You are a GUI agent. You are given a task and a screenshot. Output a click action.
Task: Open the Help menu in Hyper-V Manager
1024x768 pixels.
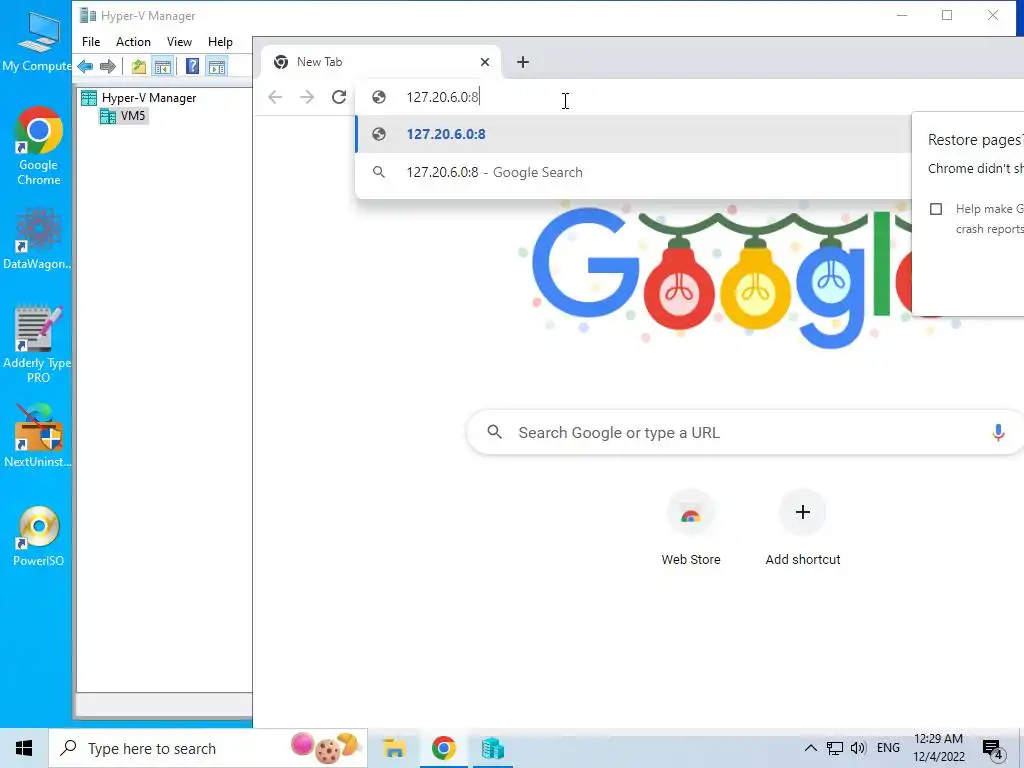coord(220,42)
